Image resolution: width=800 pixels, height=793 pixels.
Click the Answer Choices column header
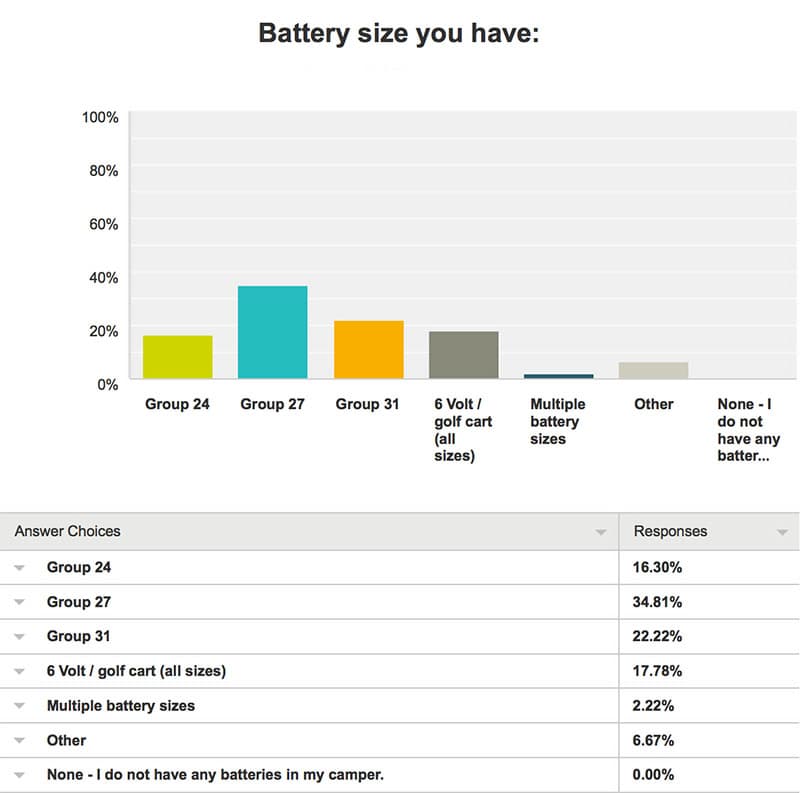[x=67, y=531]
